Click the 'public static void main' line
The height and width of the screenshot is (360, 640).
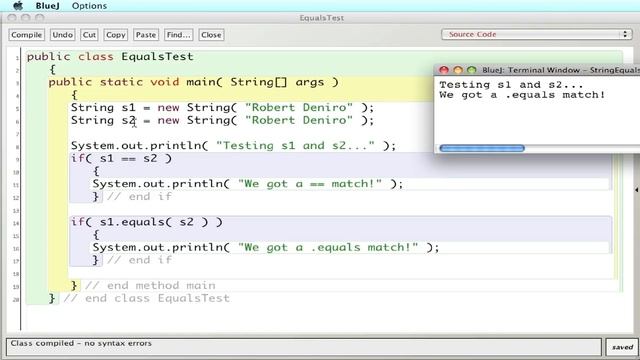point(193,82)
